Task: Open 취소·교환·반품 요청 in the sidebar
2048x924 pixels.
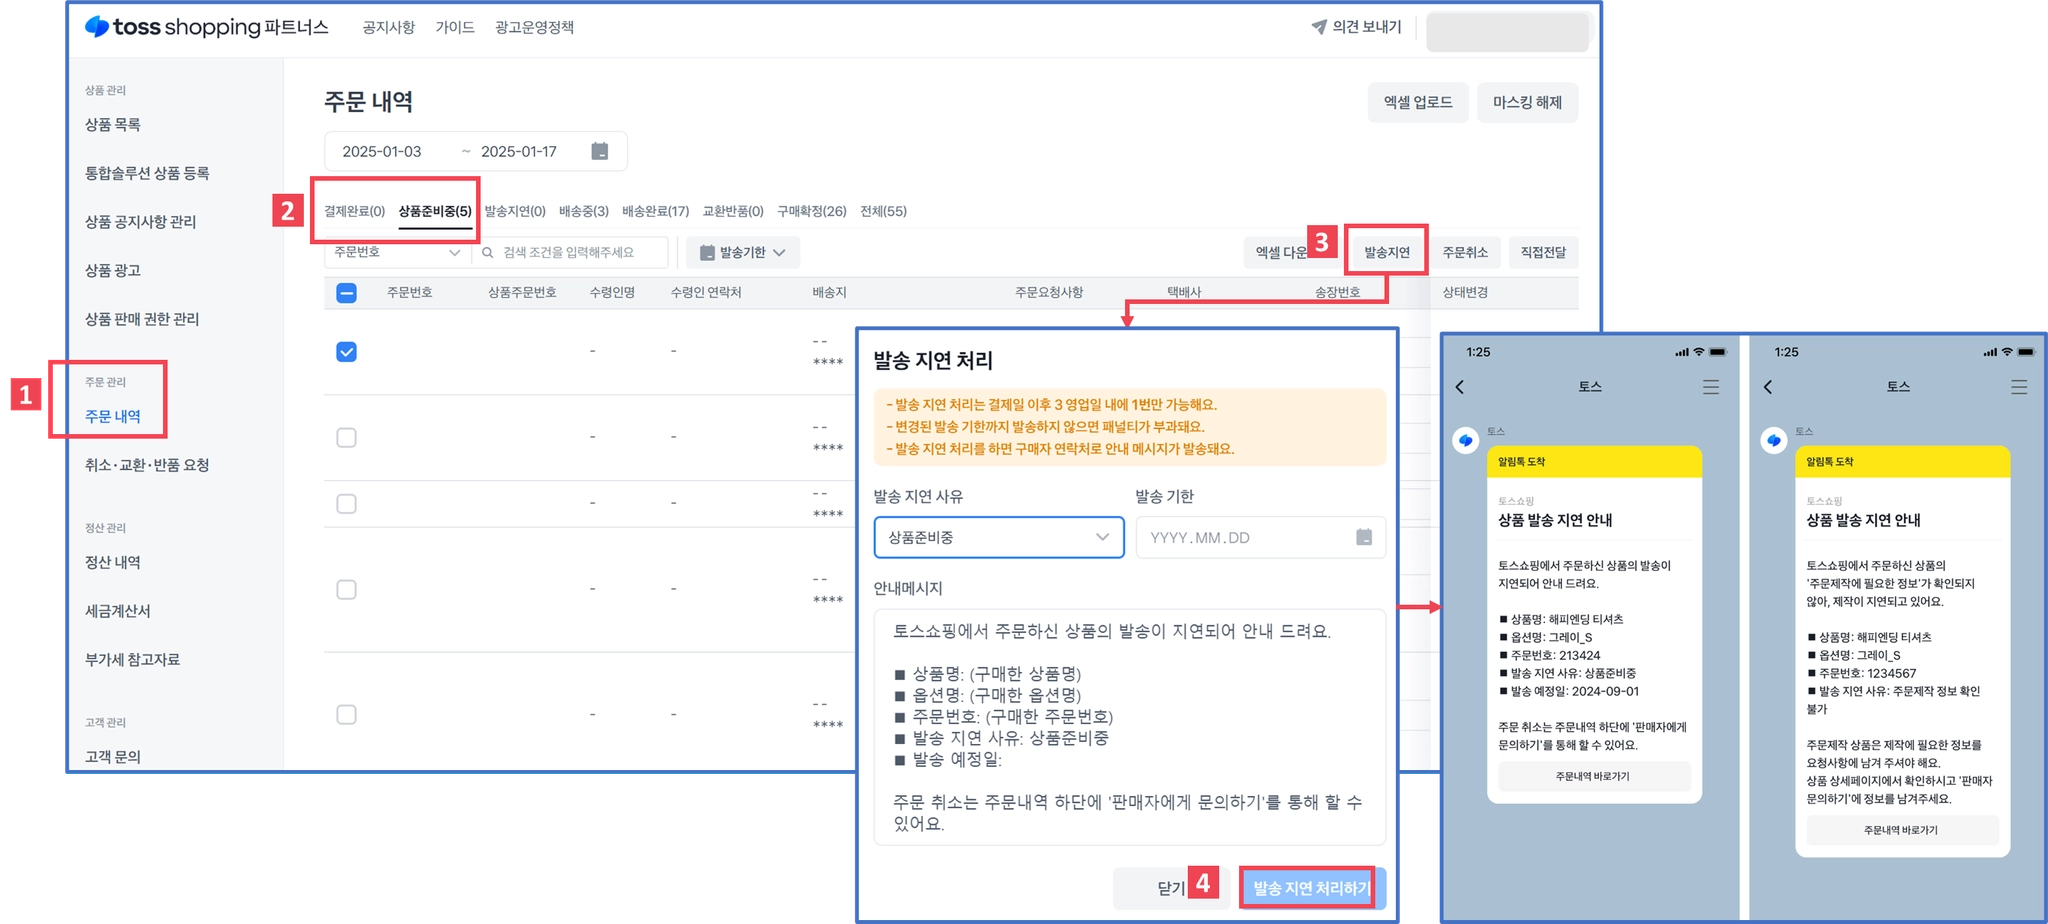Action: (x=147, y=465)
